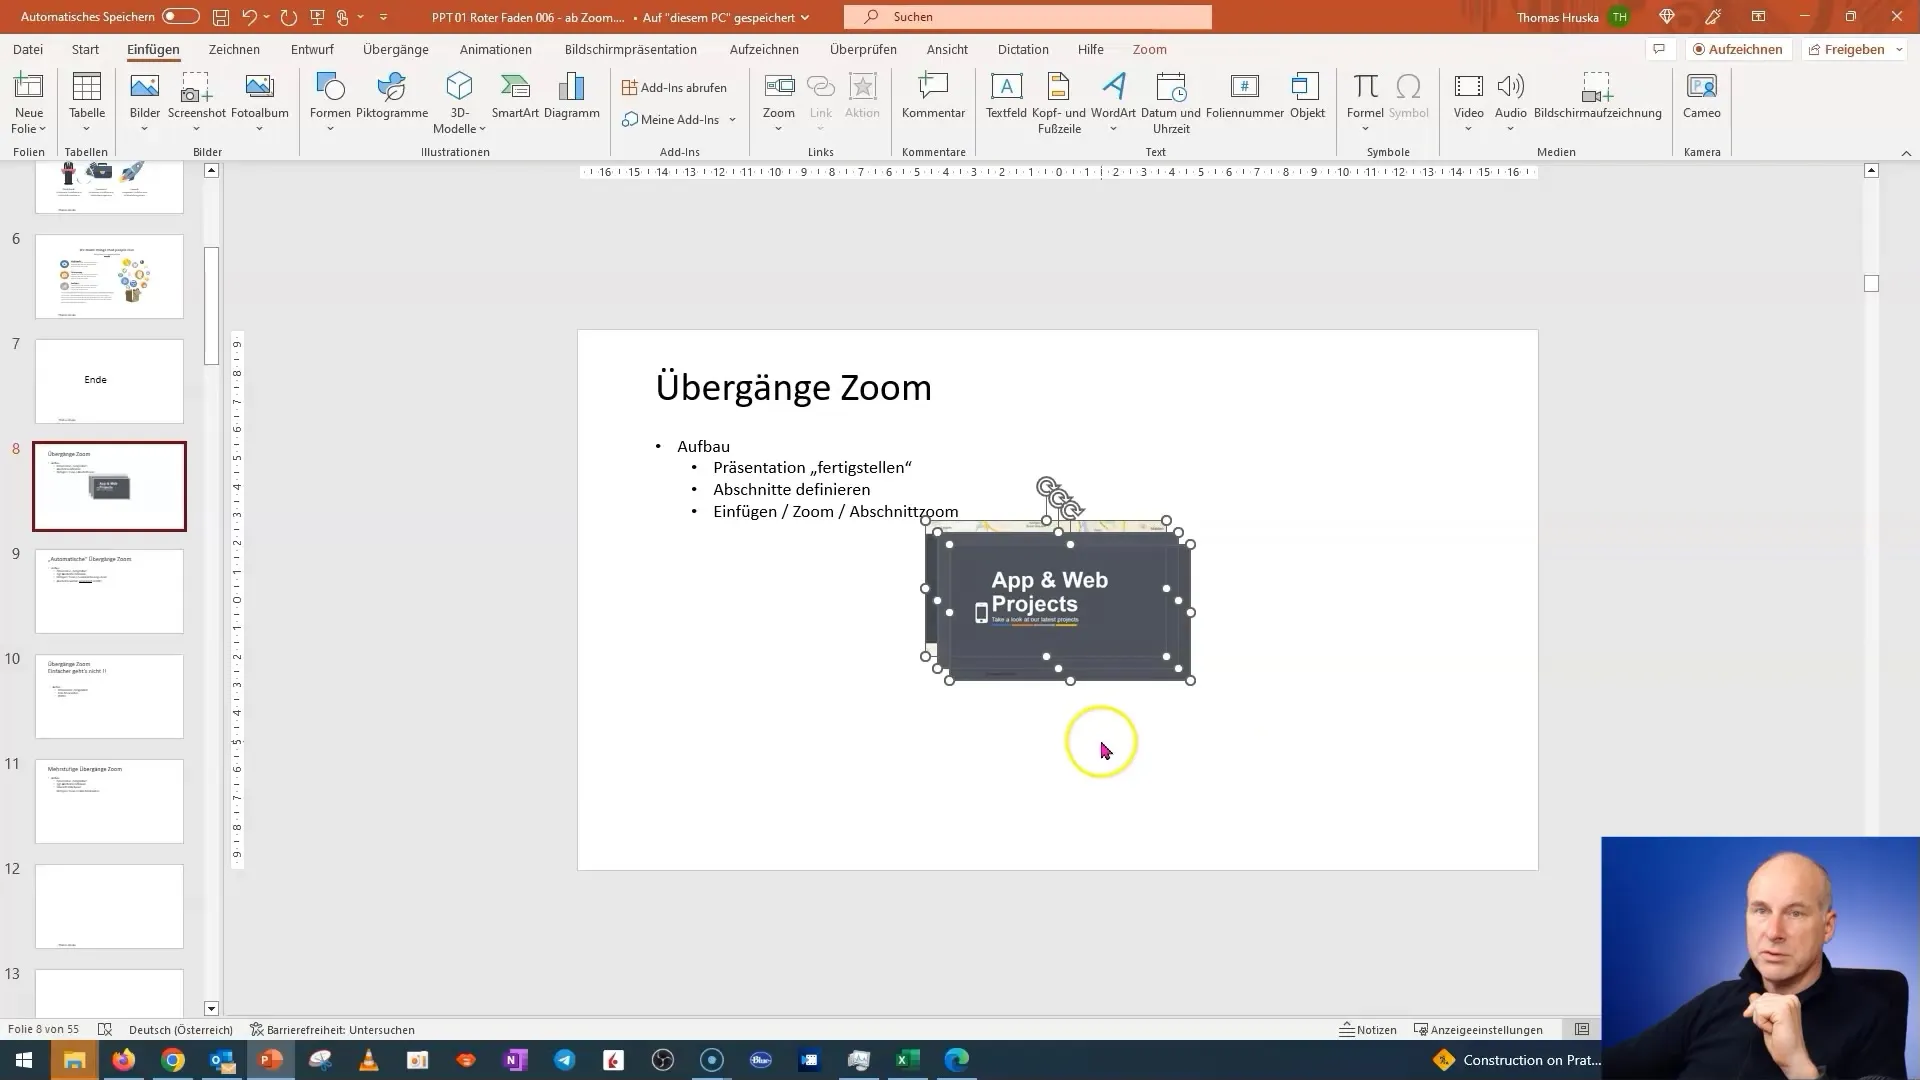Viewport: 1920px width, 1080px height.
Task: Insert Piktogramme icons
Action: [392, 96]
